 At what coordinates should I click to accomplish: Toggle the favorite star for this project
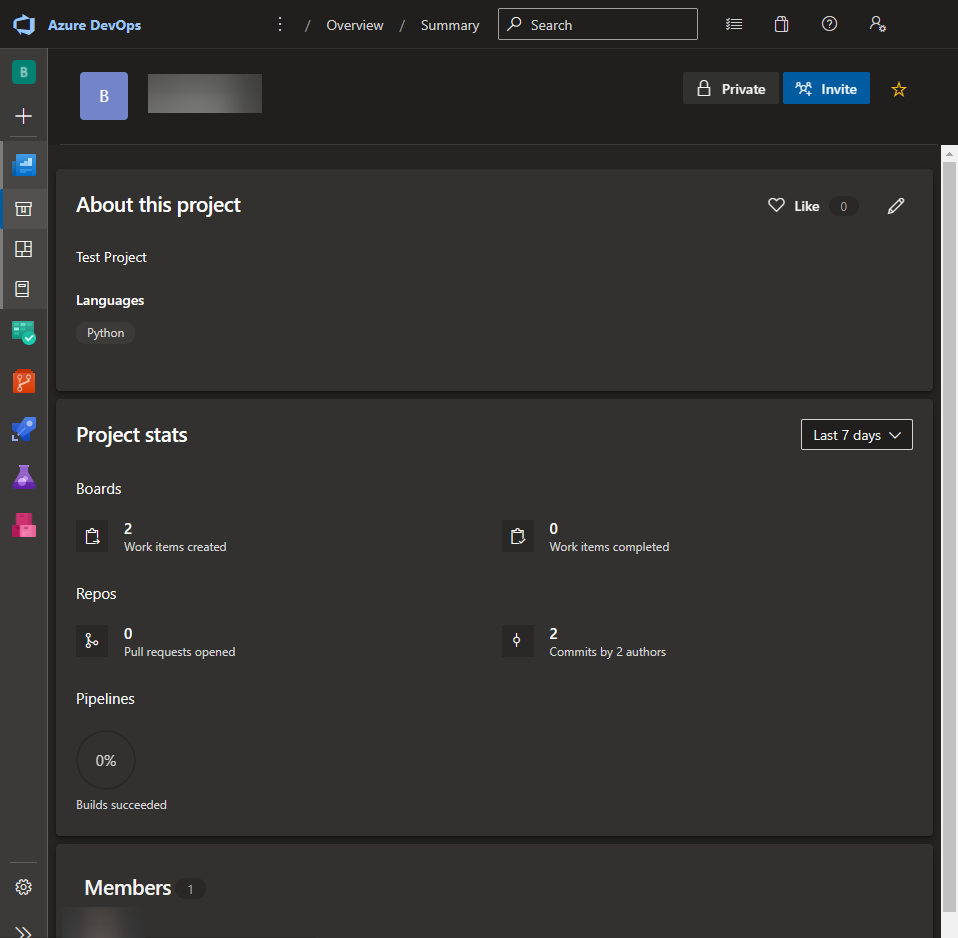point(899,89)
